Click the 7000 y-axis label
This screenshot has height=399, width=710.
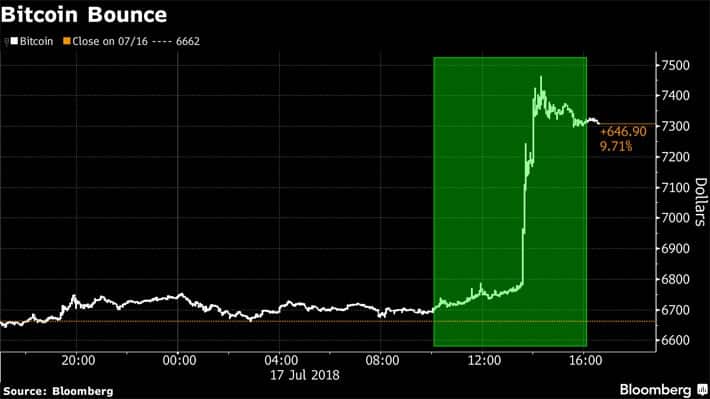pyautogui.click(x=676, y=218)
